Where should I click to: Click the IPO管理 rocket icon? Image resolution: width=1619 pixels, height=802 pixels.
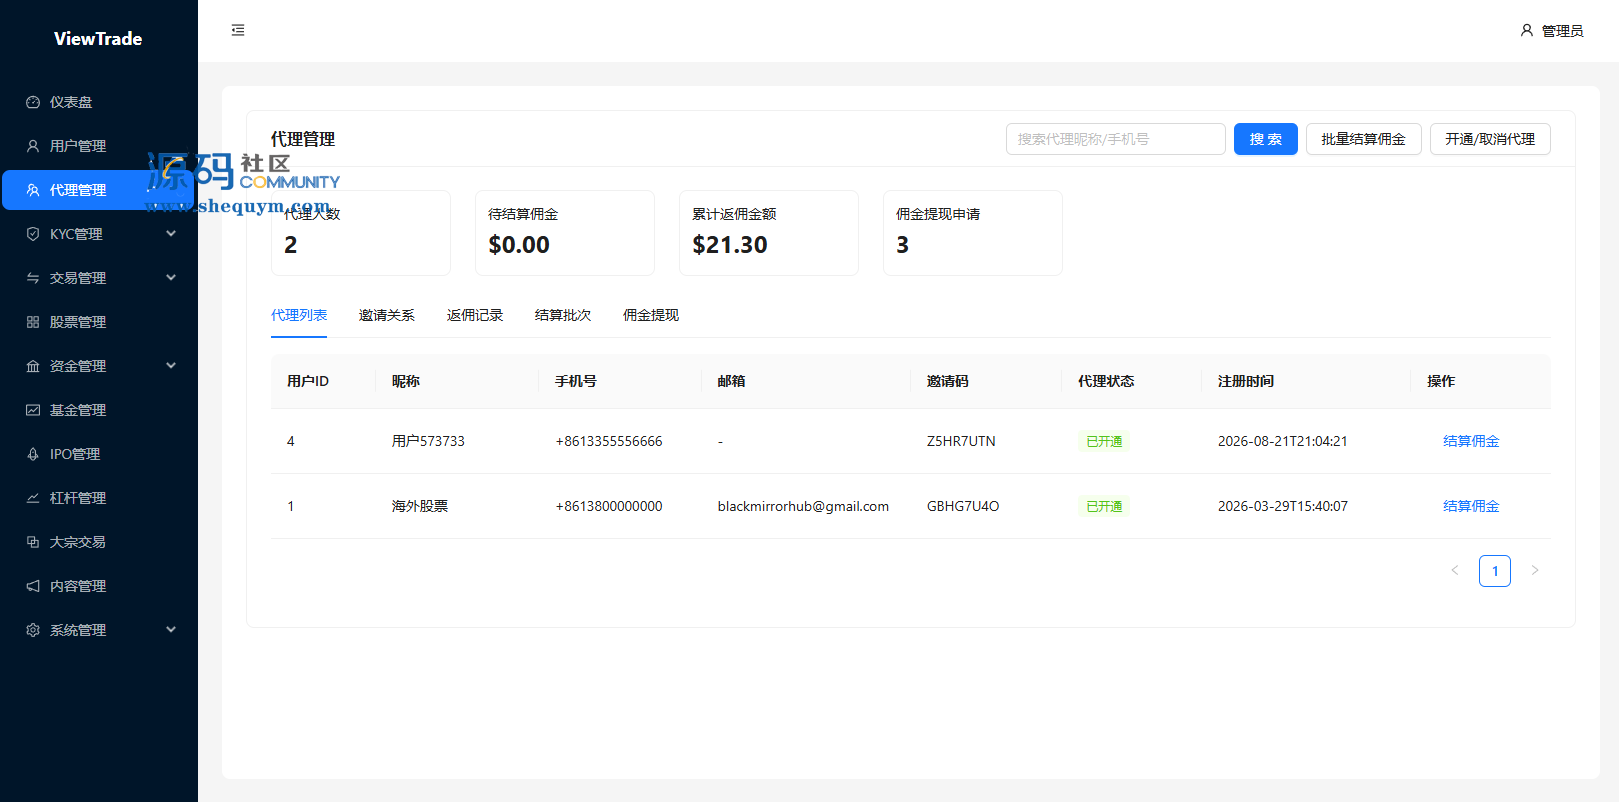33,454
